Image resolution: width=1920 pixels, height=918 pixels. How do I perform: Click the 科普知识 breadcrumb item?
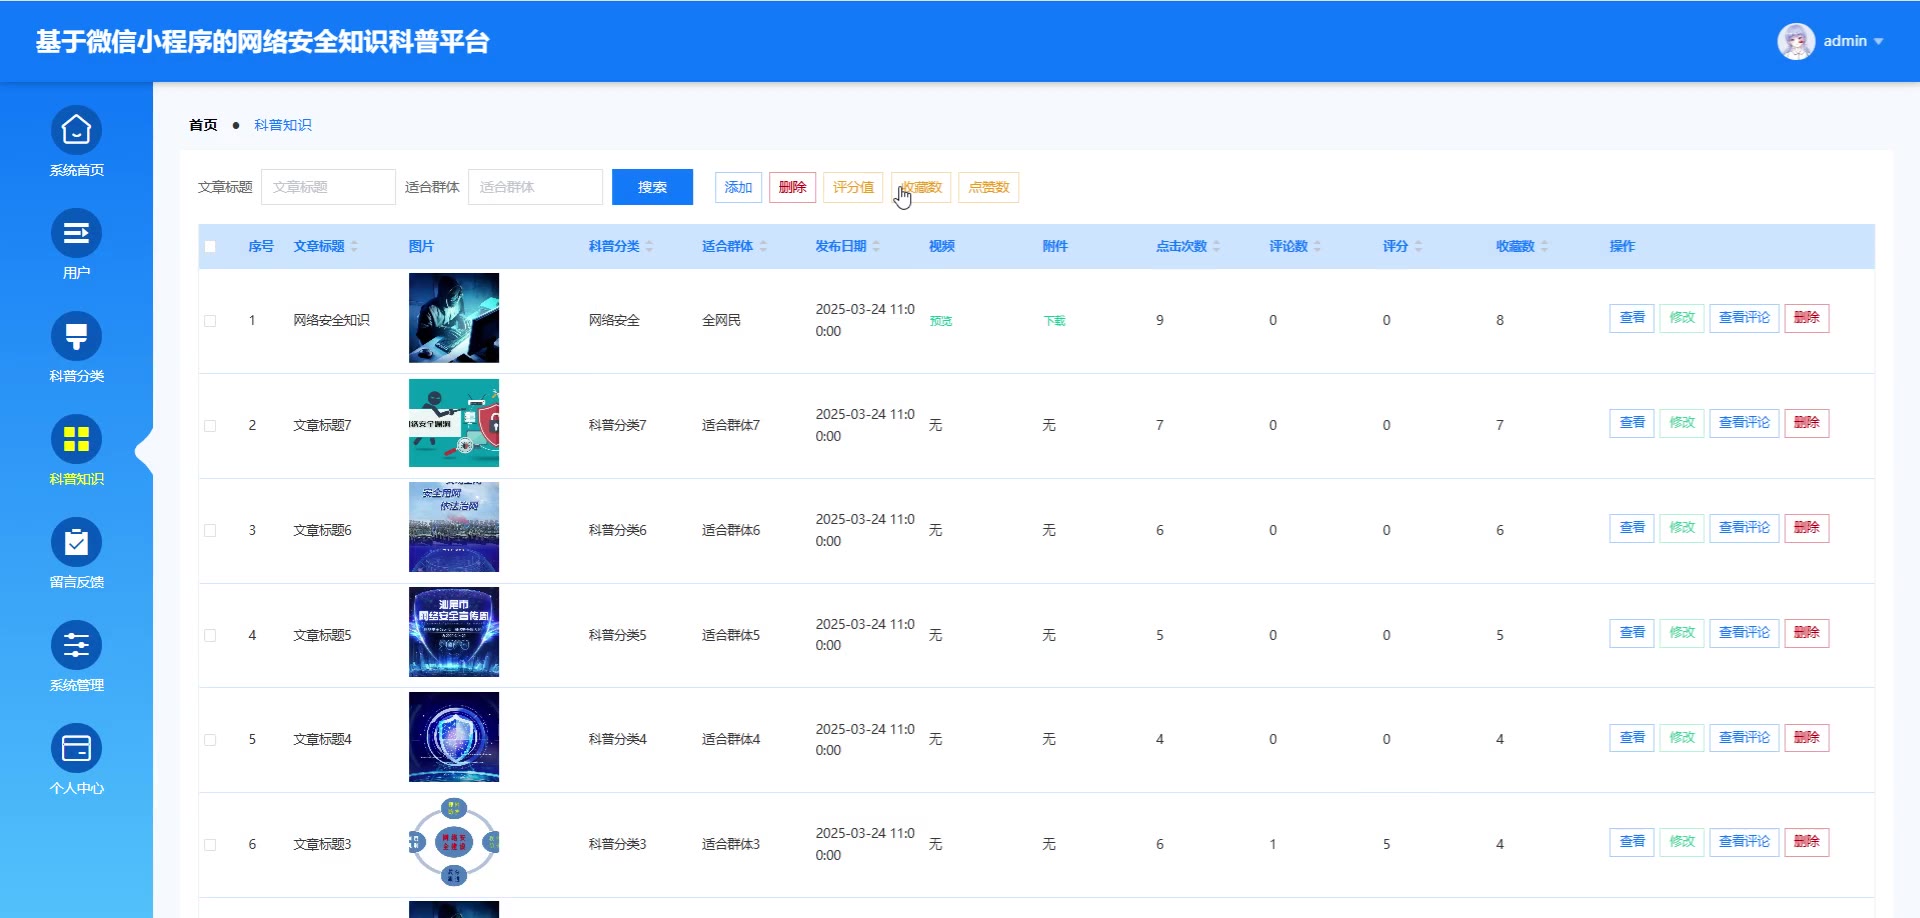pyautogui.click(x=282, y=125)
